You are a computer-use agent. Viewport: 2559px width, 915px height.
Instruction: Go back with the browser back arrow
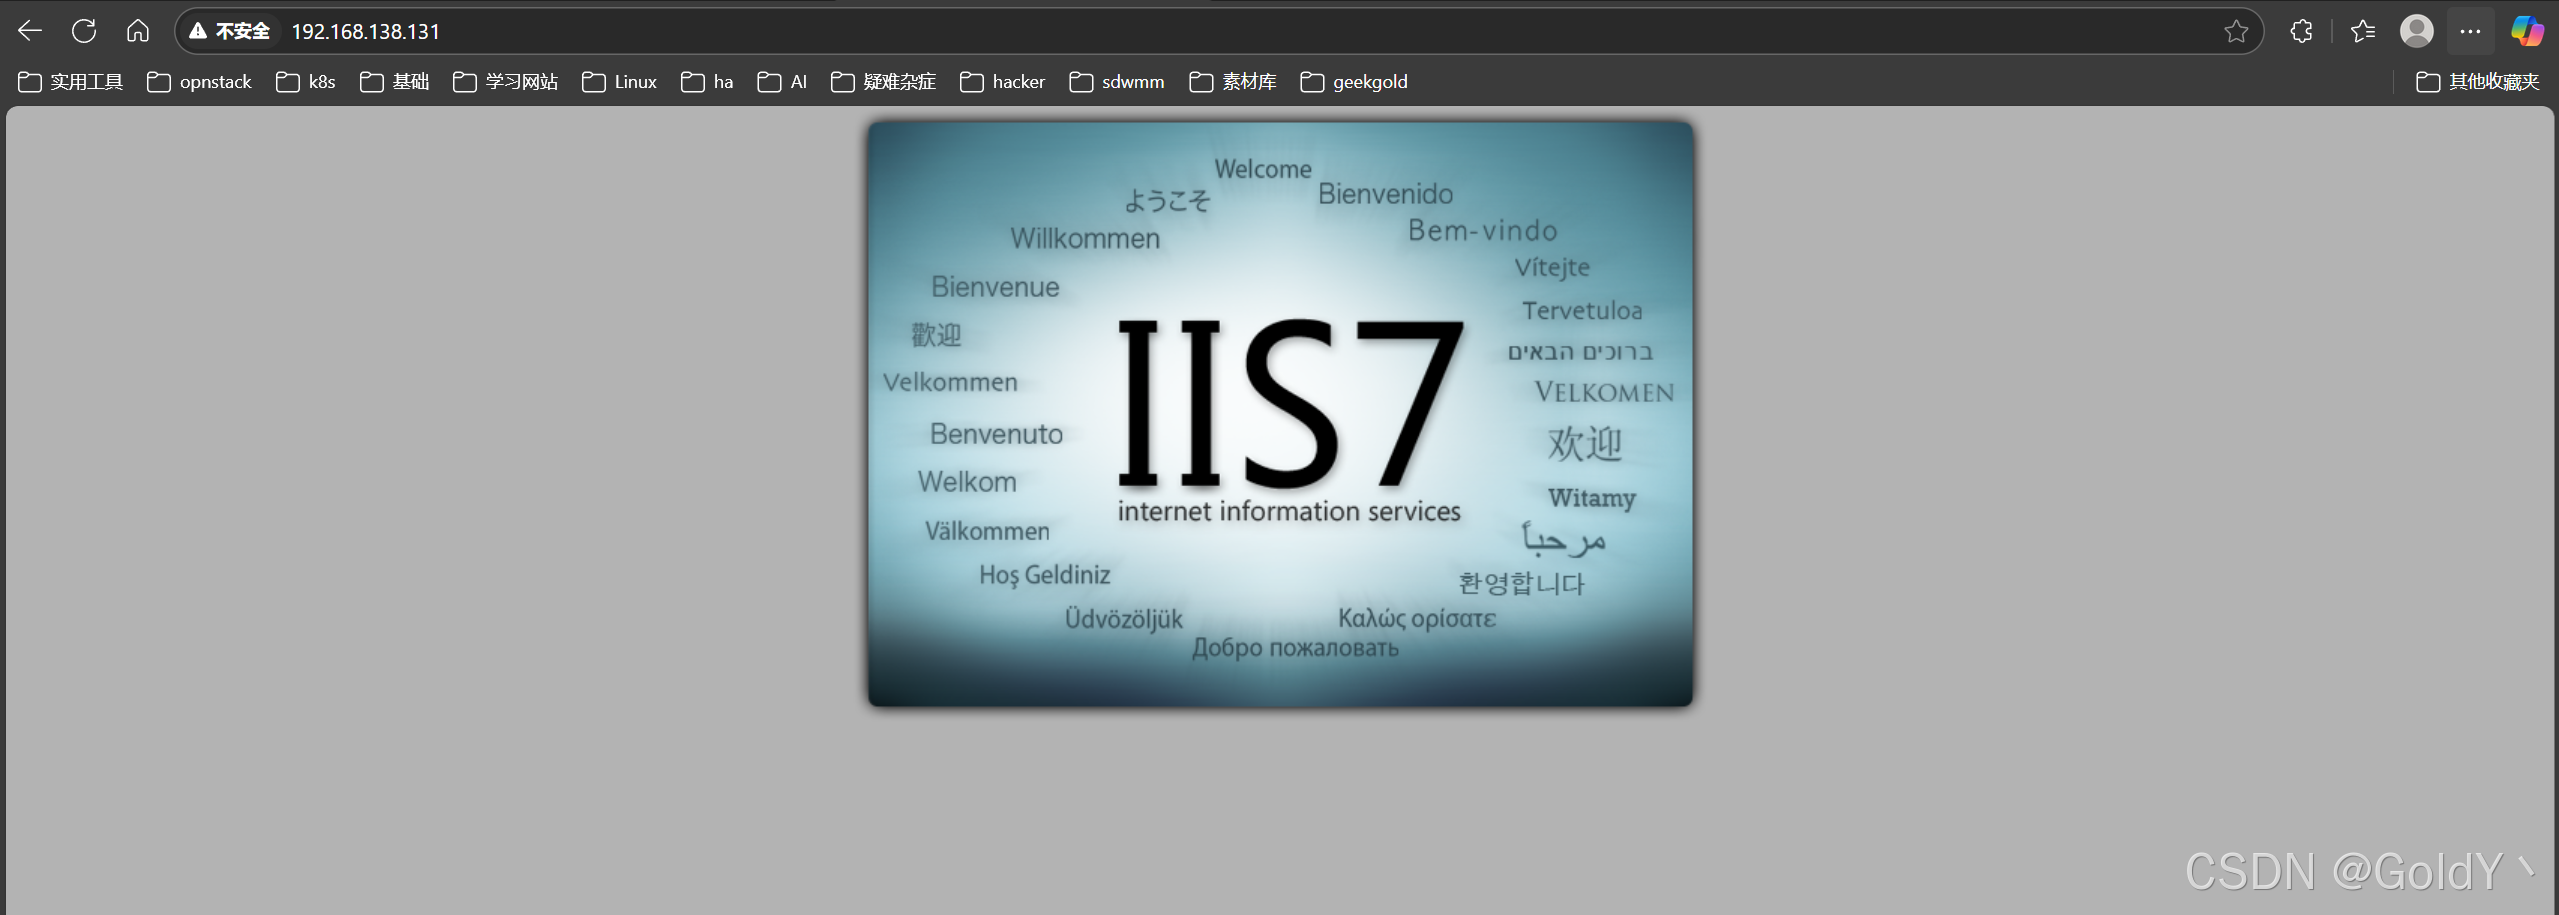[x=30, y=31]
